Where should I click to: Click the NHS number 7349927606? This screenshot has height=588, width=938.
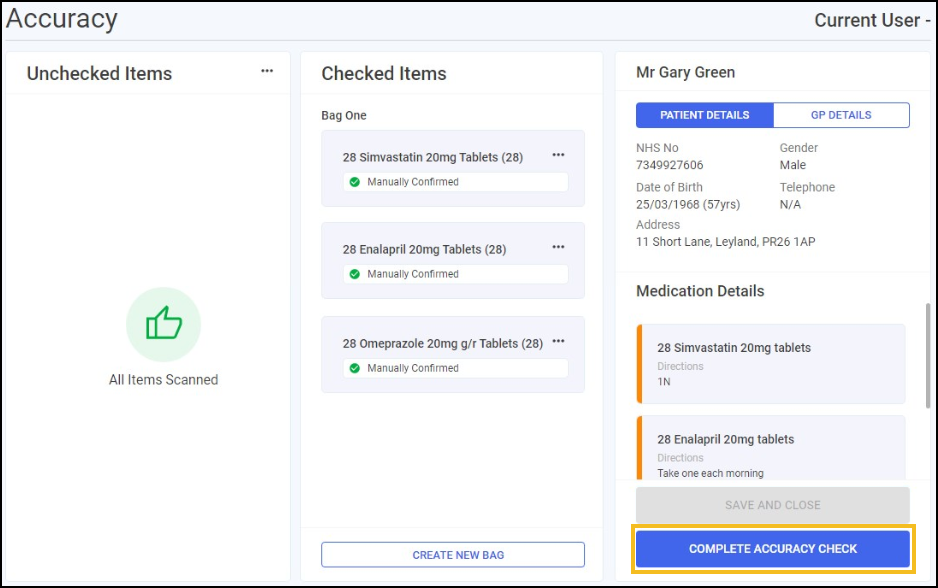click(x=669, y=165)
